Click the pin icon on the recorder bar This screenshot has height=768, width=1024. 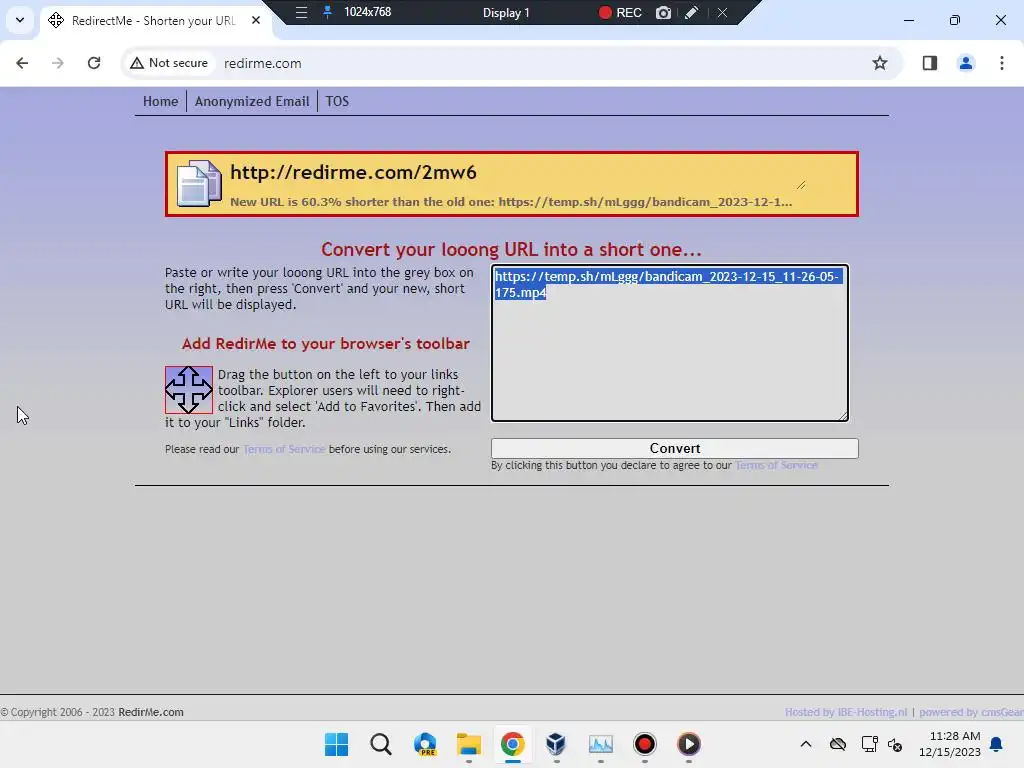tap(327, 12)
